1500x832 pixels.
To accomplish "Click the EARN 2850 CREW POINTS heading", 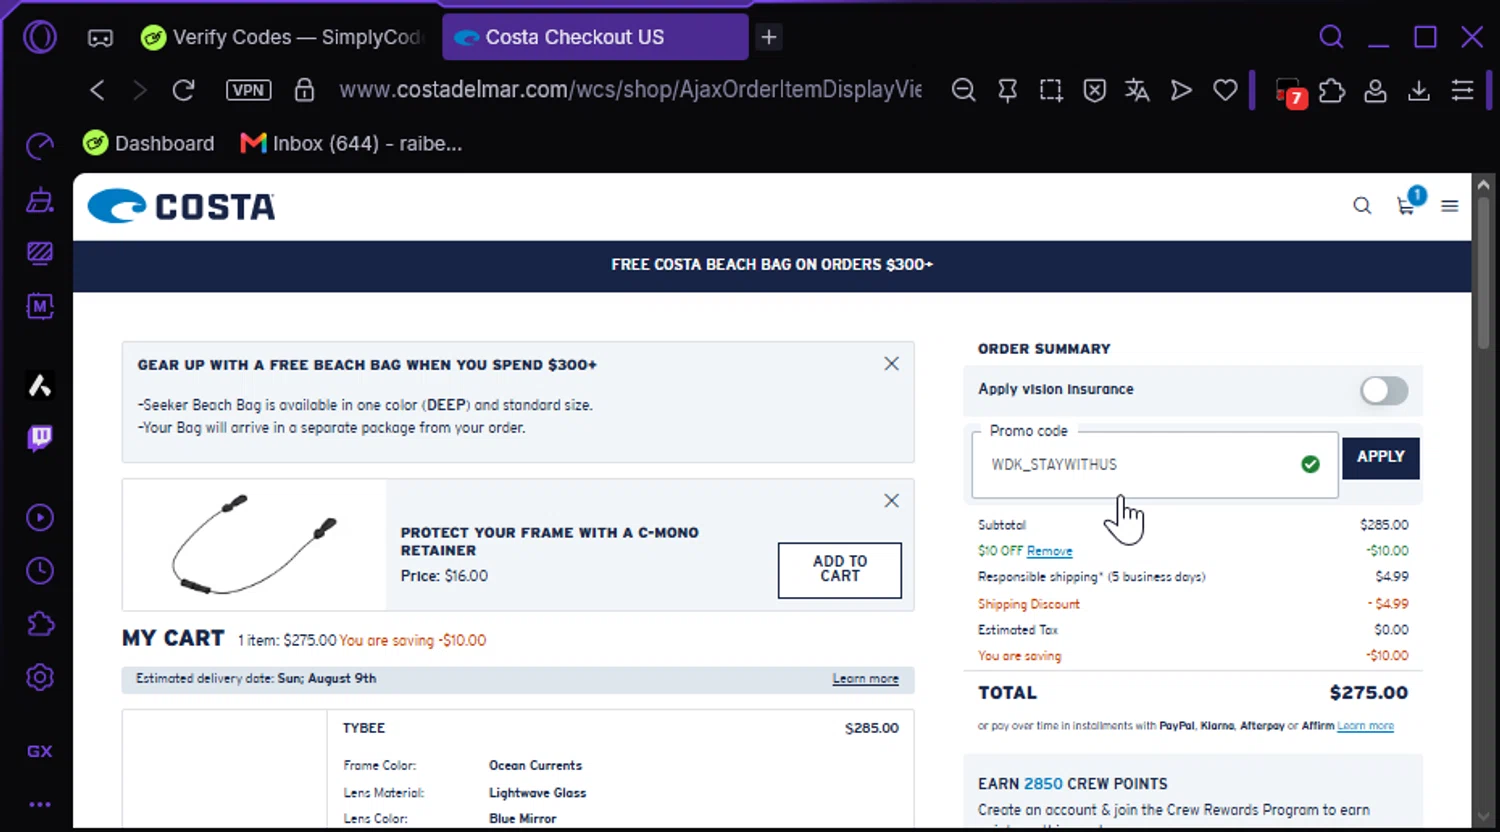I will [1073, 784].
